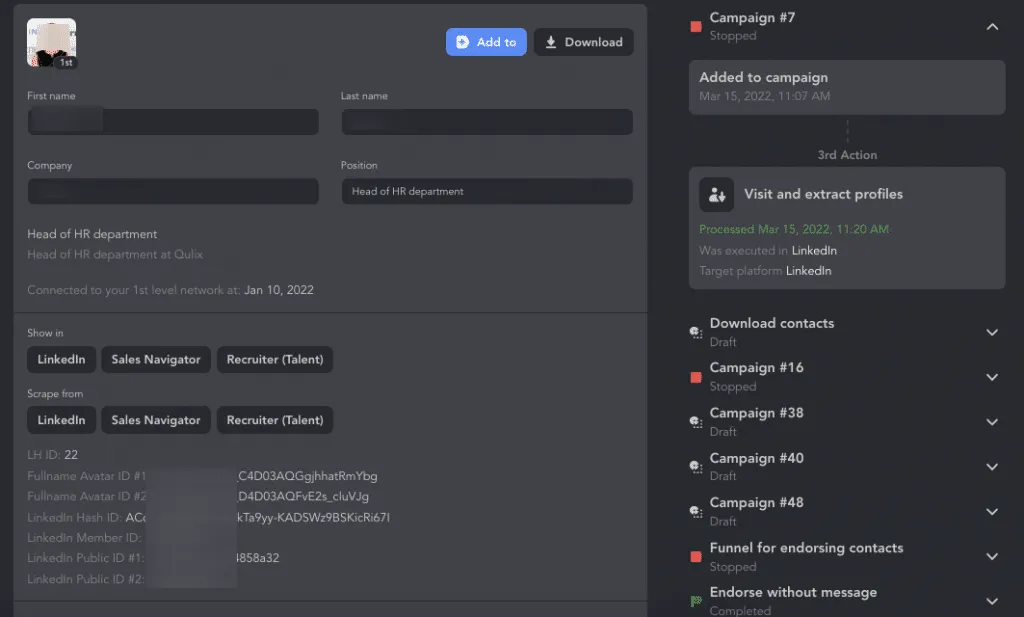Click the Download button
1024x617 pixels.
click(x=583, y=42)
